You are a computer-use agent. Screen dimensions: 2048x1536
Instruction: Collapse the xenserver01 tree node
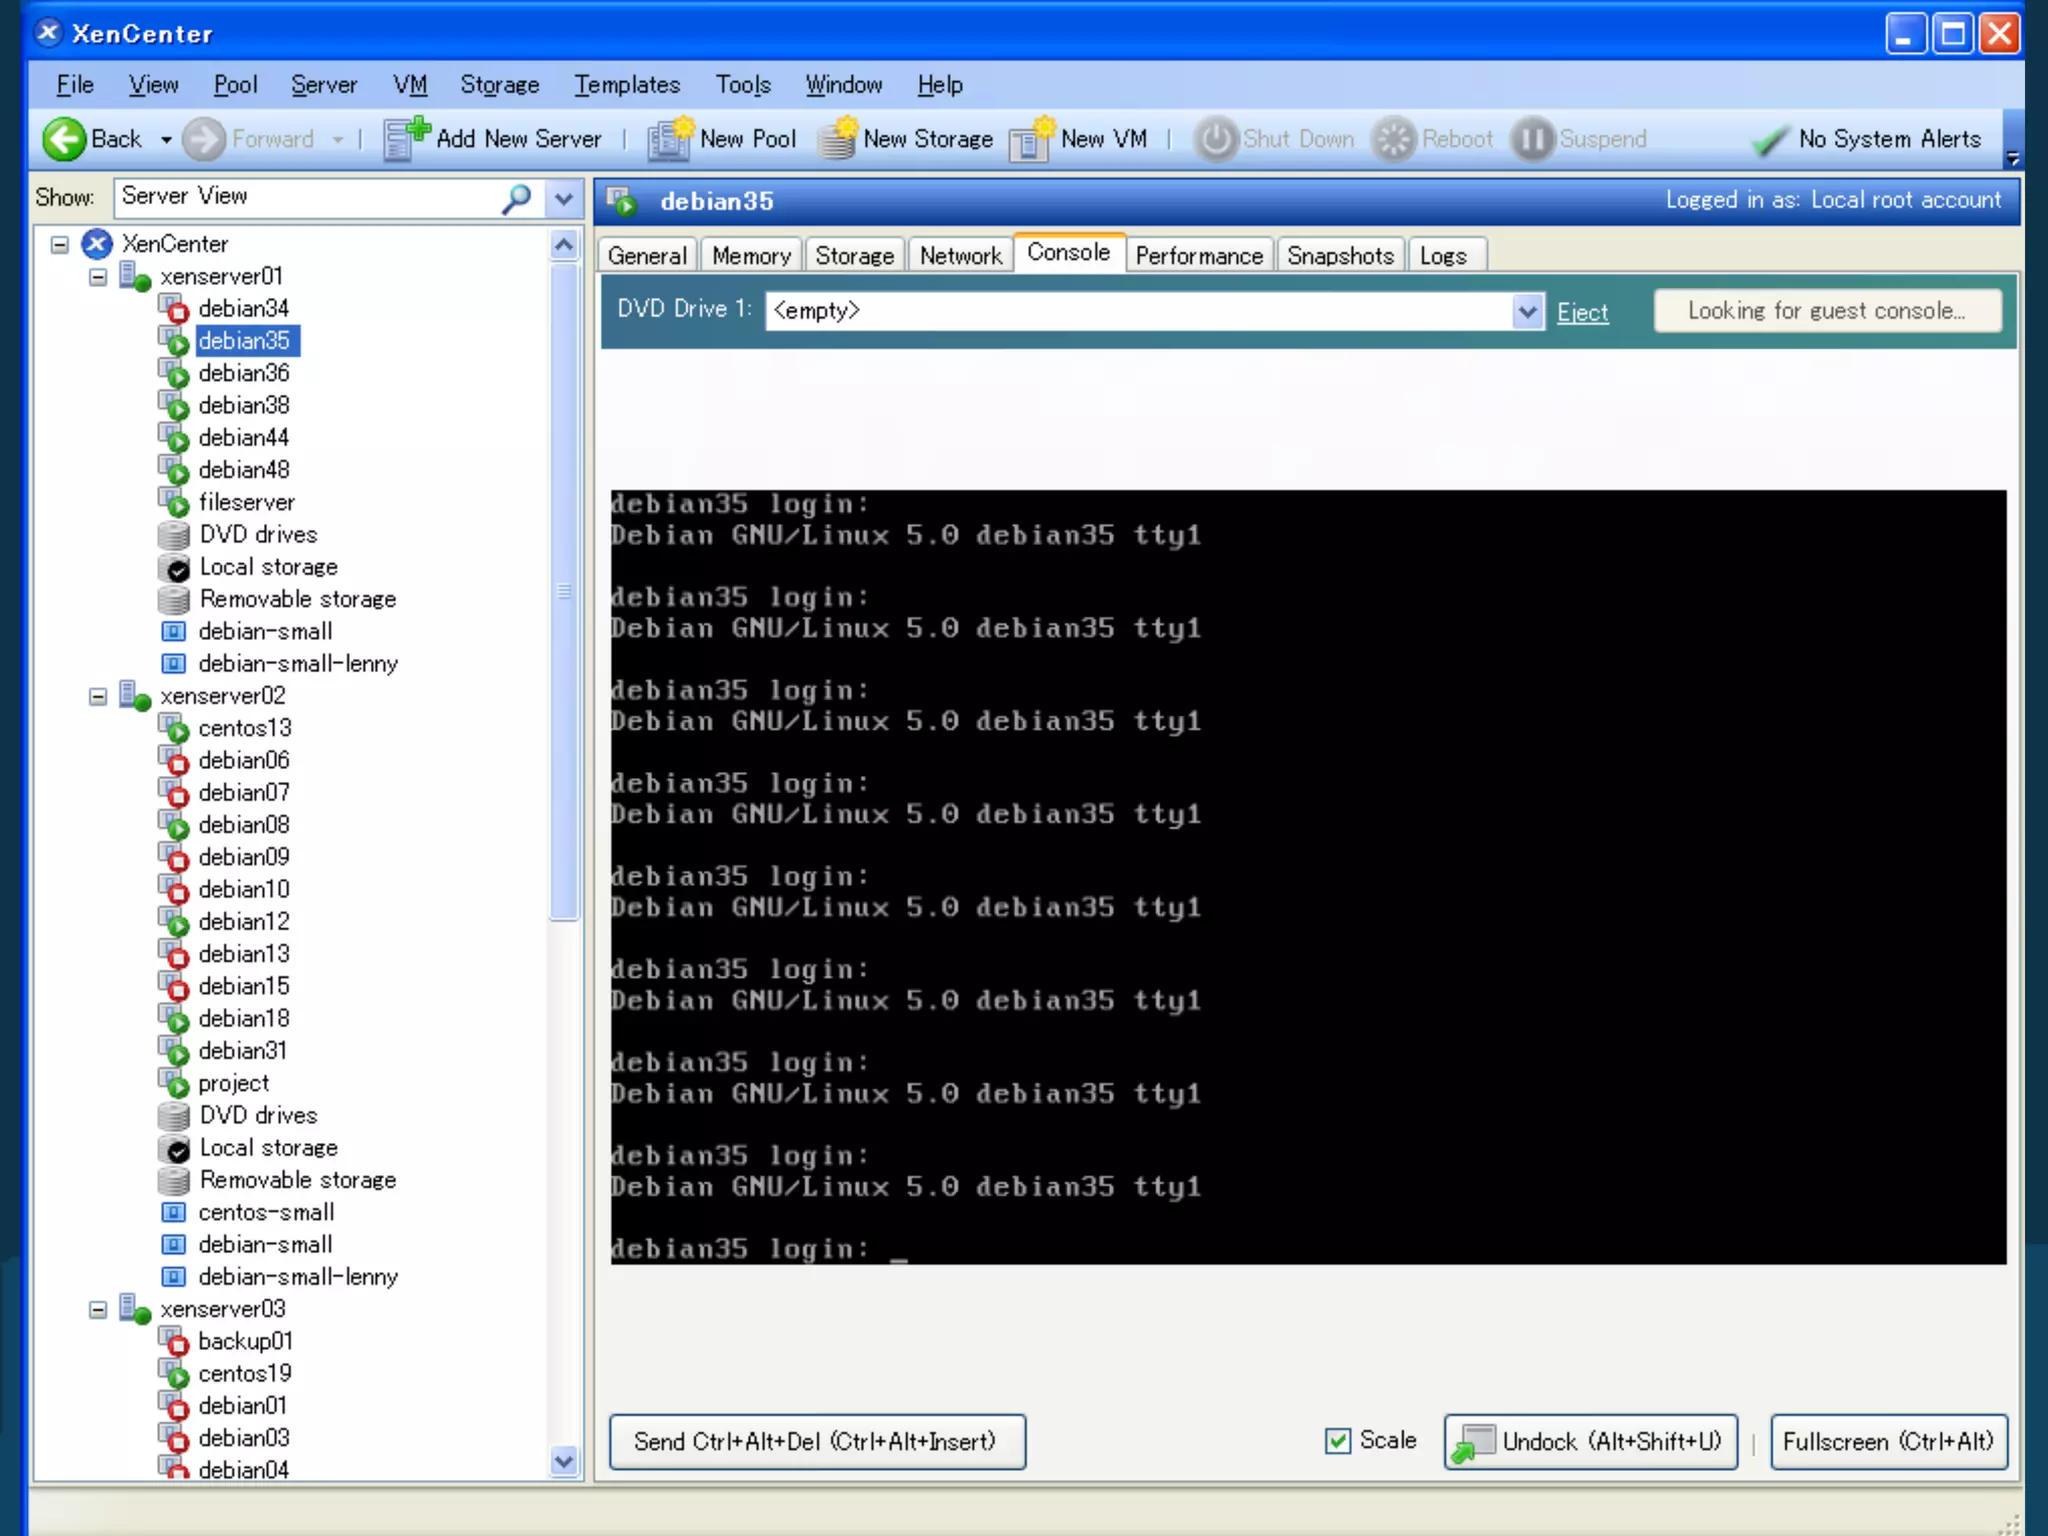click(98, 277)
